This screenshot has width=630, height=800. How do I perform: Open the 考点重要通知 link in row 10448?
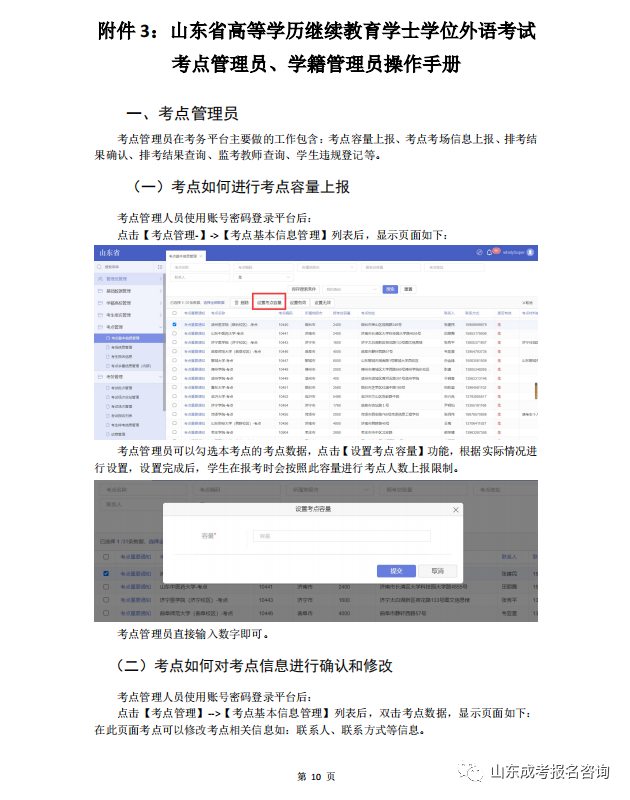(194, 369)
